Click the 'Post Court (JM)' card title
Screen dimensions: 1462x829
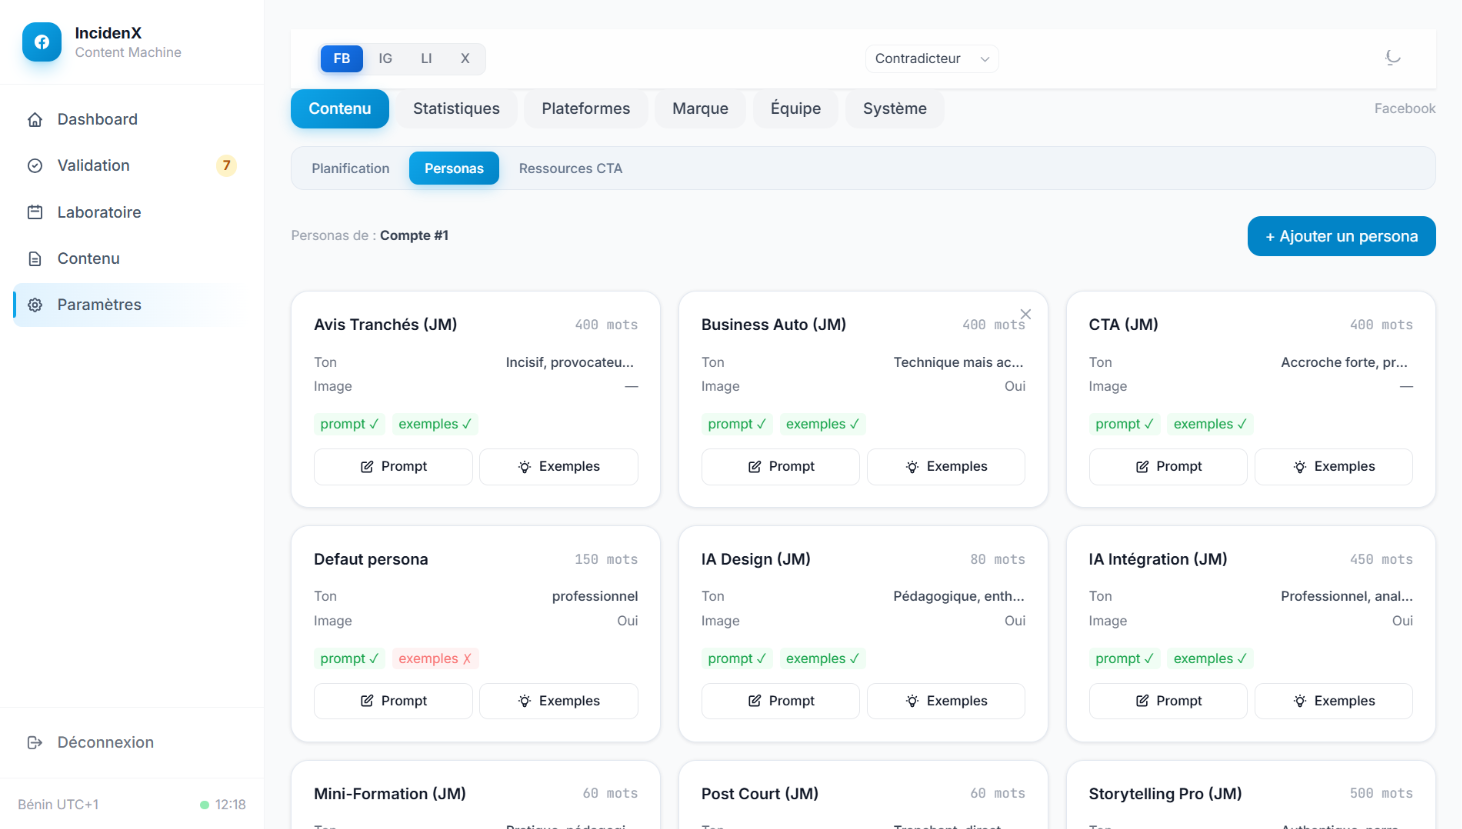coord(760,793)
